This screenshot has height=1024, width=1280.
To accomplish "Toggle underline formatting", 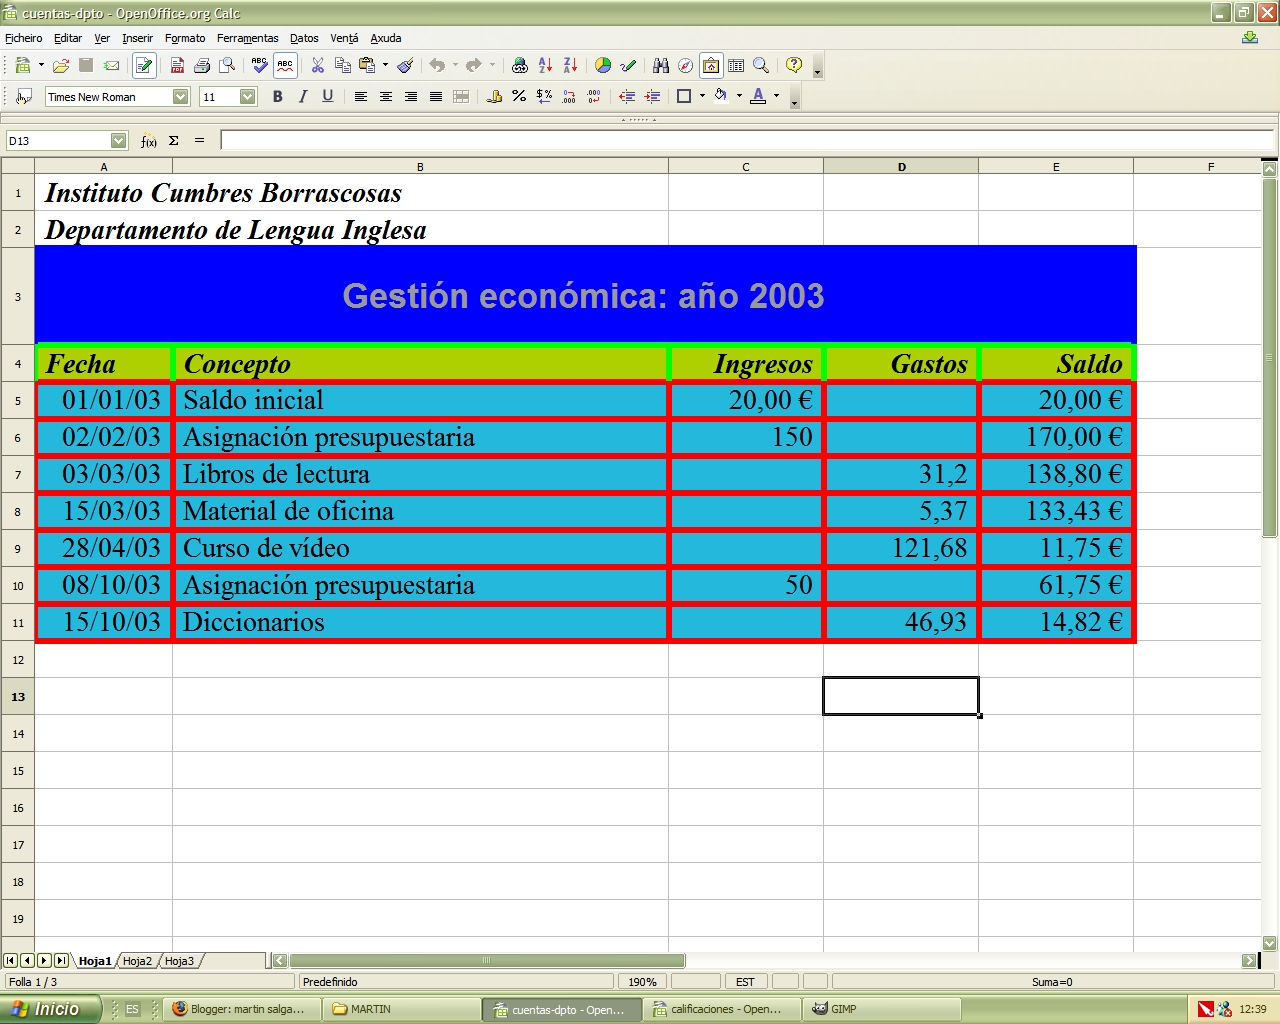I will tap(327, 96).
